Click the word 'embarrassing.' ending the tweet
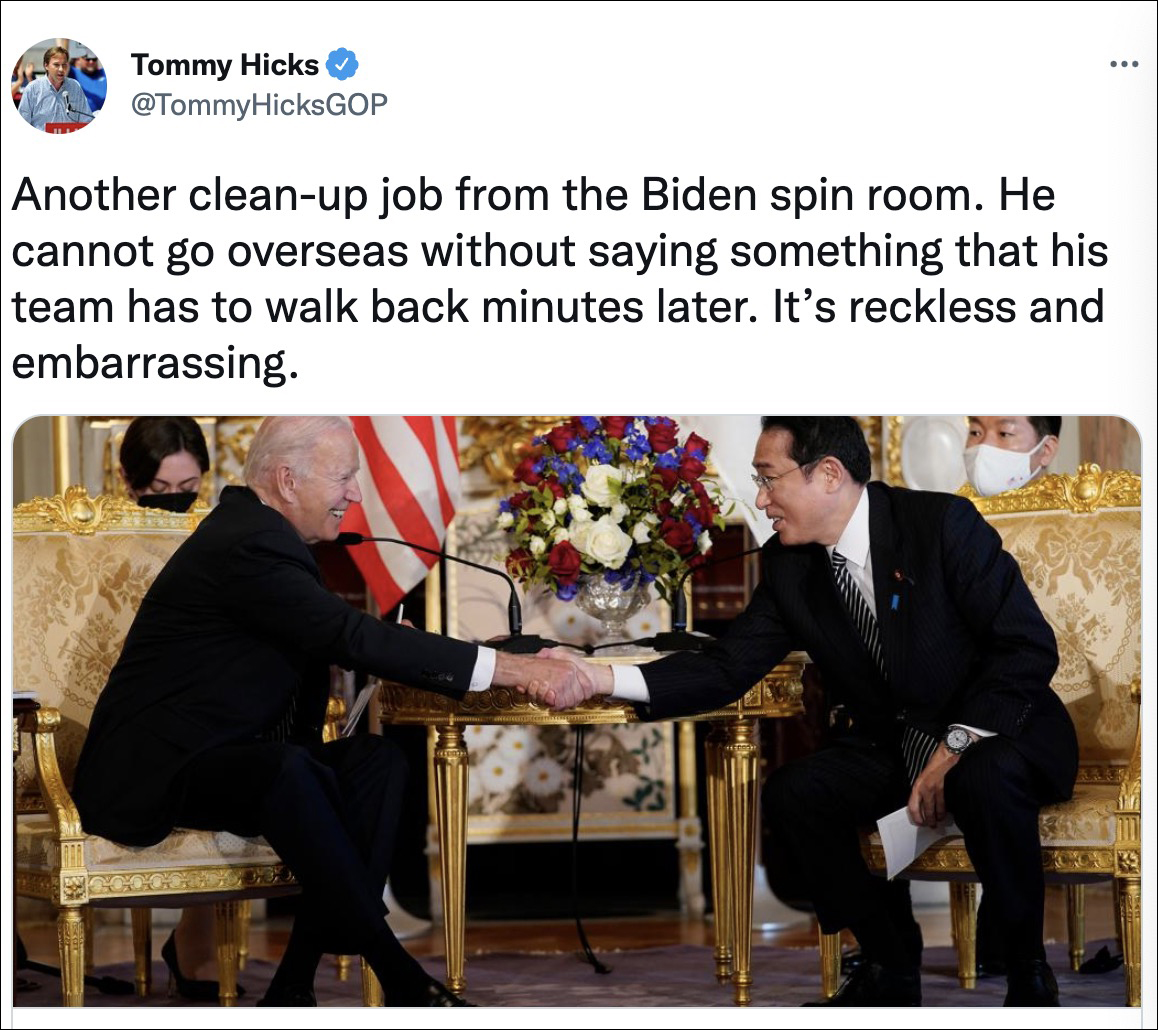Image resolution: width=1158 pixels, height=1030 pixels. pos(155,363)
